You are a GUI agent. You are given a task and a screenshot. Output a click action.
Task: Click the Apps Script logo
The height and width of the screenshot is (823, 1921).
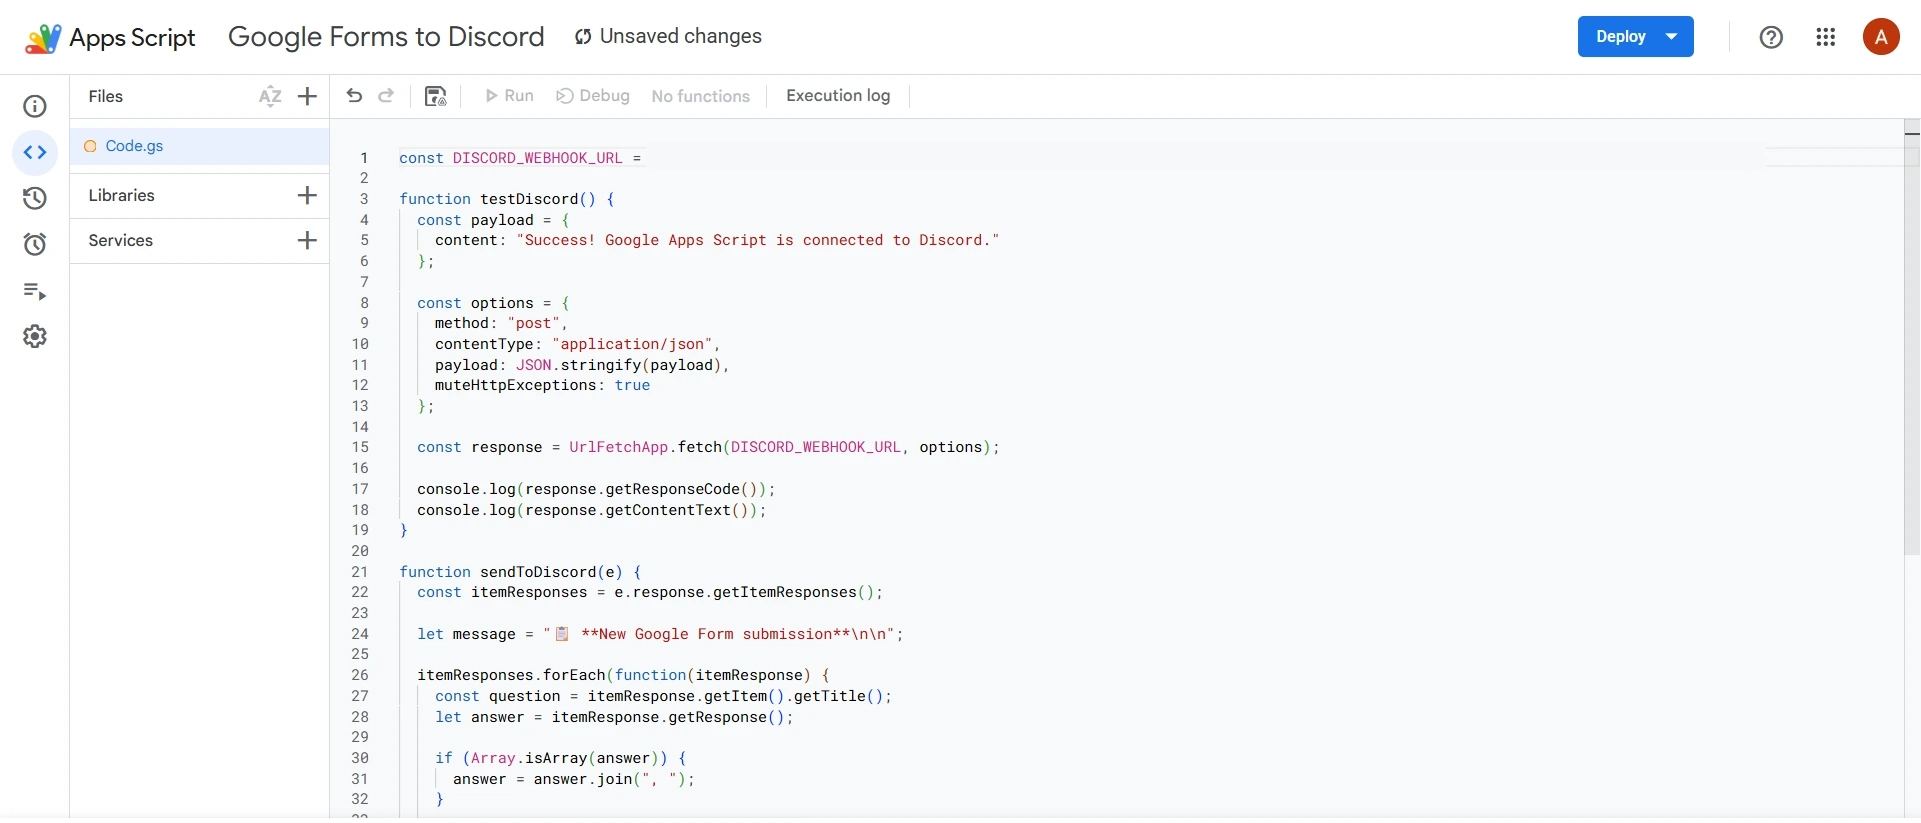click(43, 38)
